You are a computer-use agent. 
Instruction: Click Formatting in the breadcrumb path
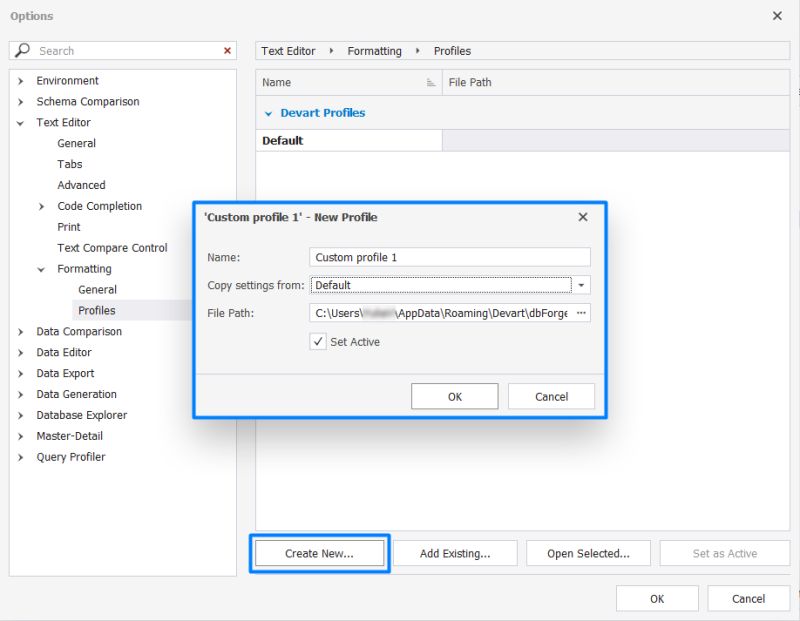pyautogui.click(x=374, y=51)
